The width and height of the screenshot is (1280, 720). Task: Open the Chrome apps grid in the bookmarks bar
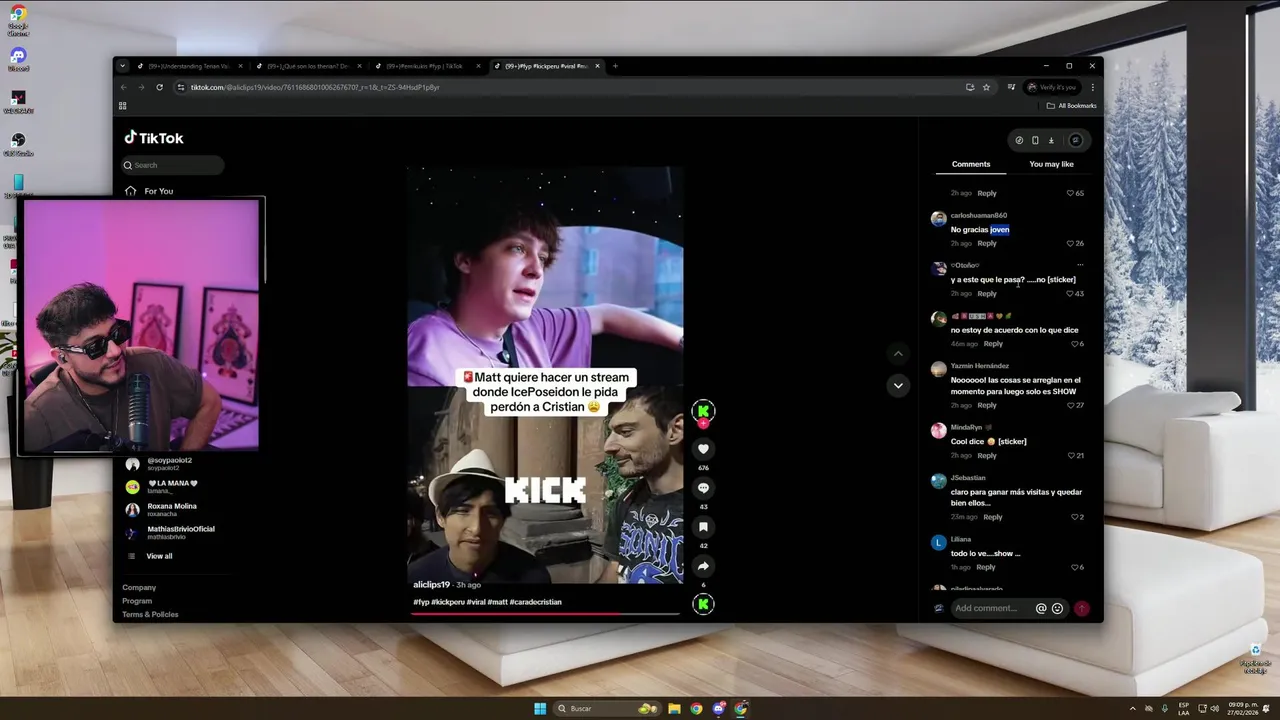[x=123, y=105]
